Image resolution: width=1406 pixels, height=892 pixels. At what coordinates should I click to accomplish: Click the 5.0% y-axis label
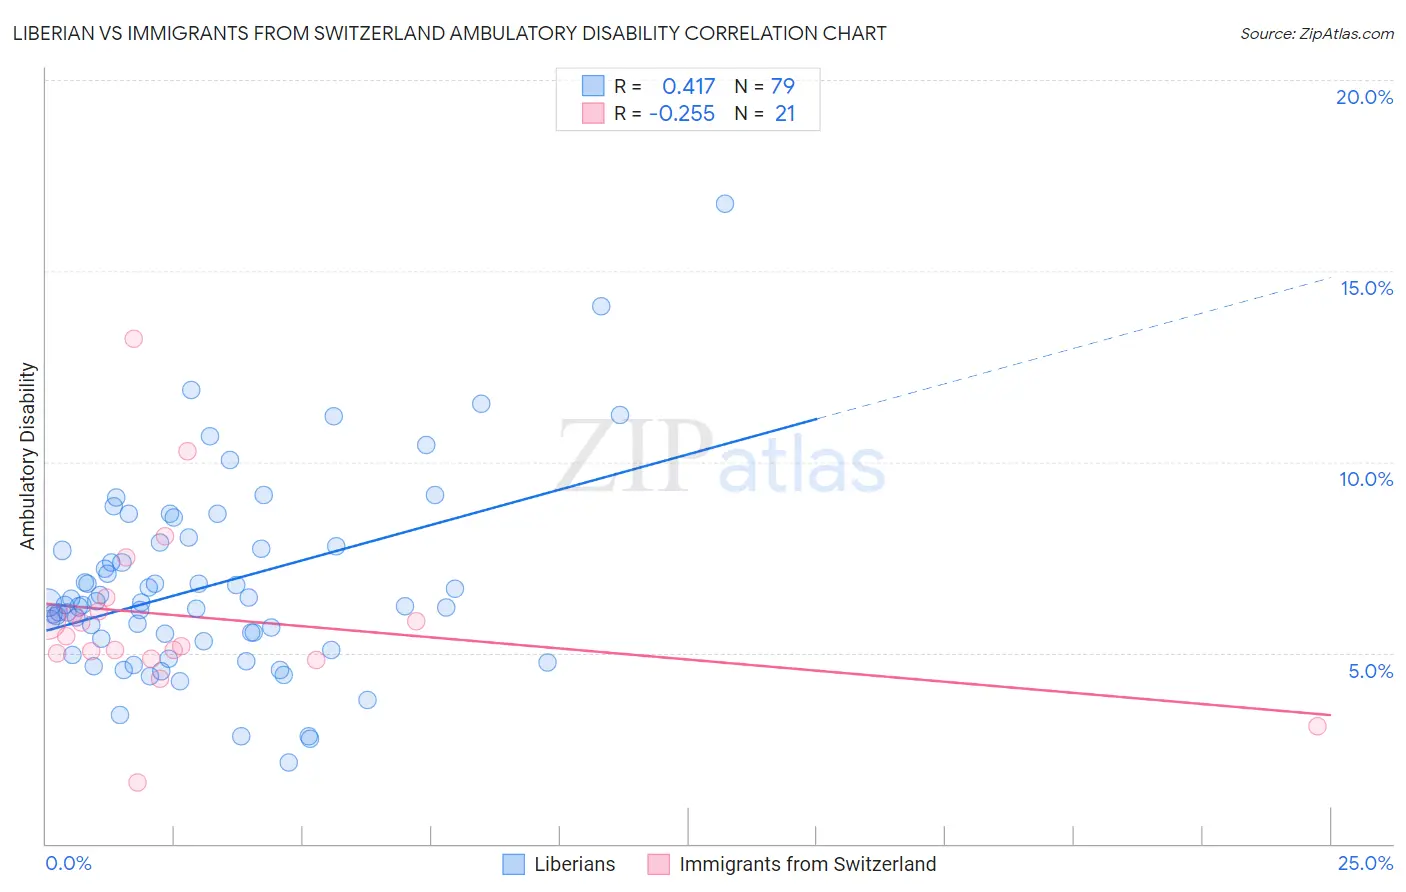tap(1370, 671)
